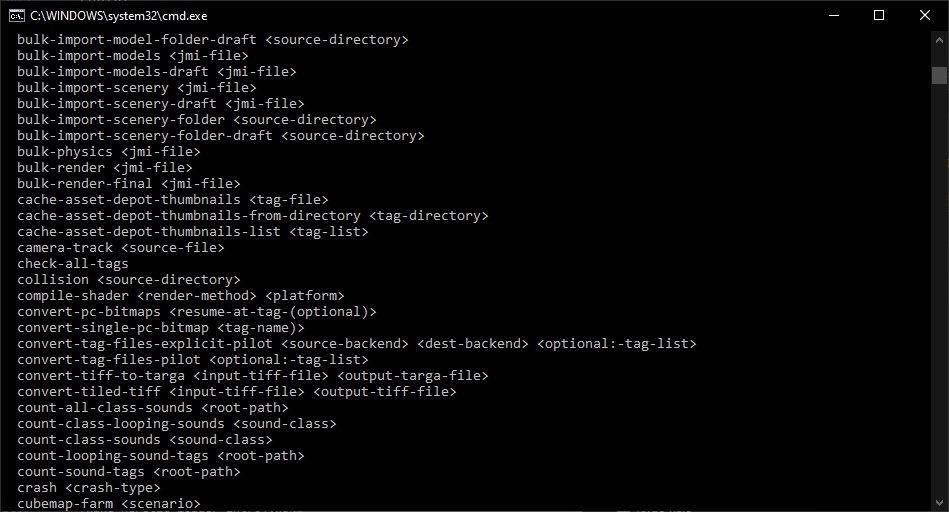Click the scrollbar track below the thumb

pyautogui.click(x=939, y=290)
